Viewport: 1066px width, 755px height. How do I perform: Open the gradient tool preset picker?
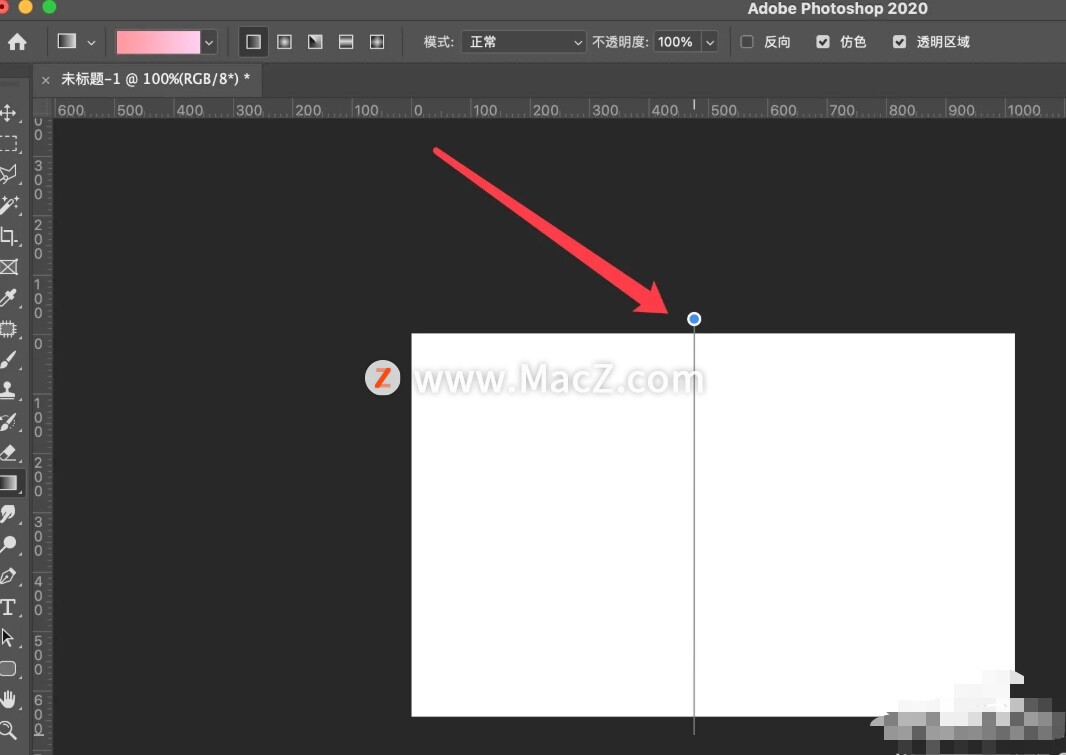point(75,42)
